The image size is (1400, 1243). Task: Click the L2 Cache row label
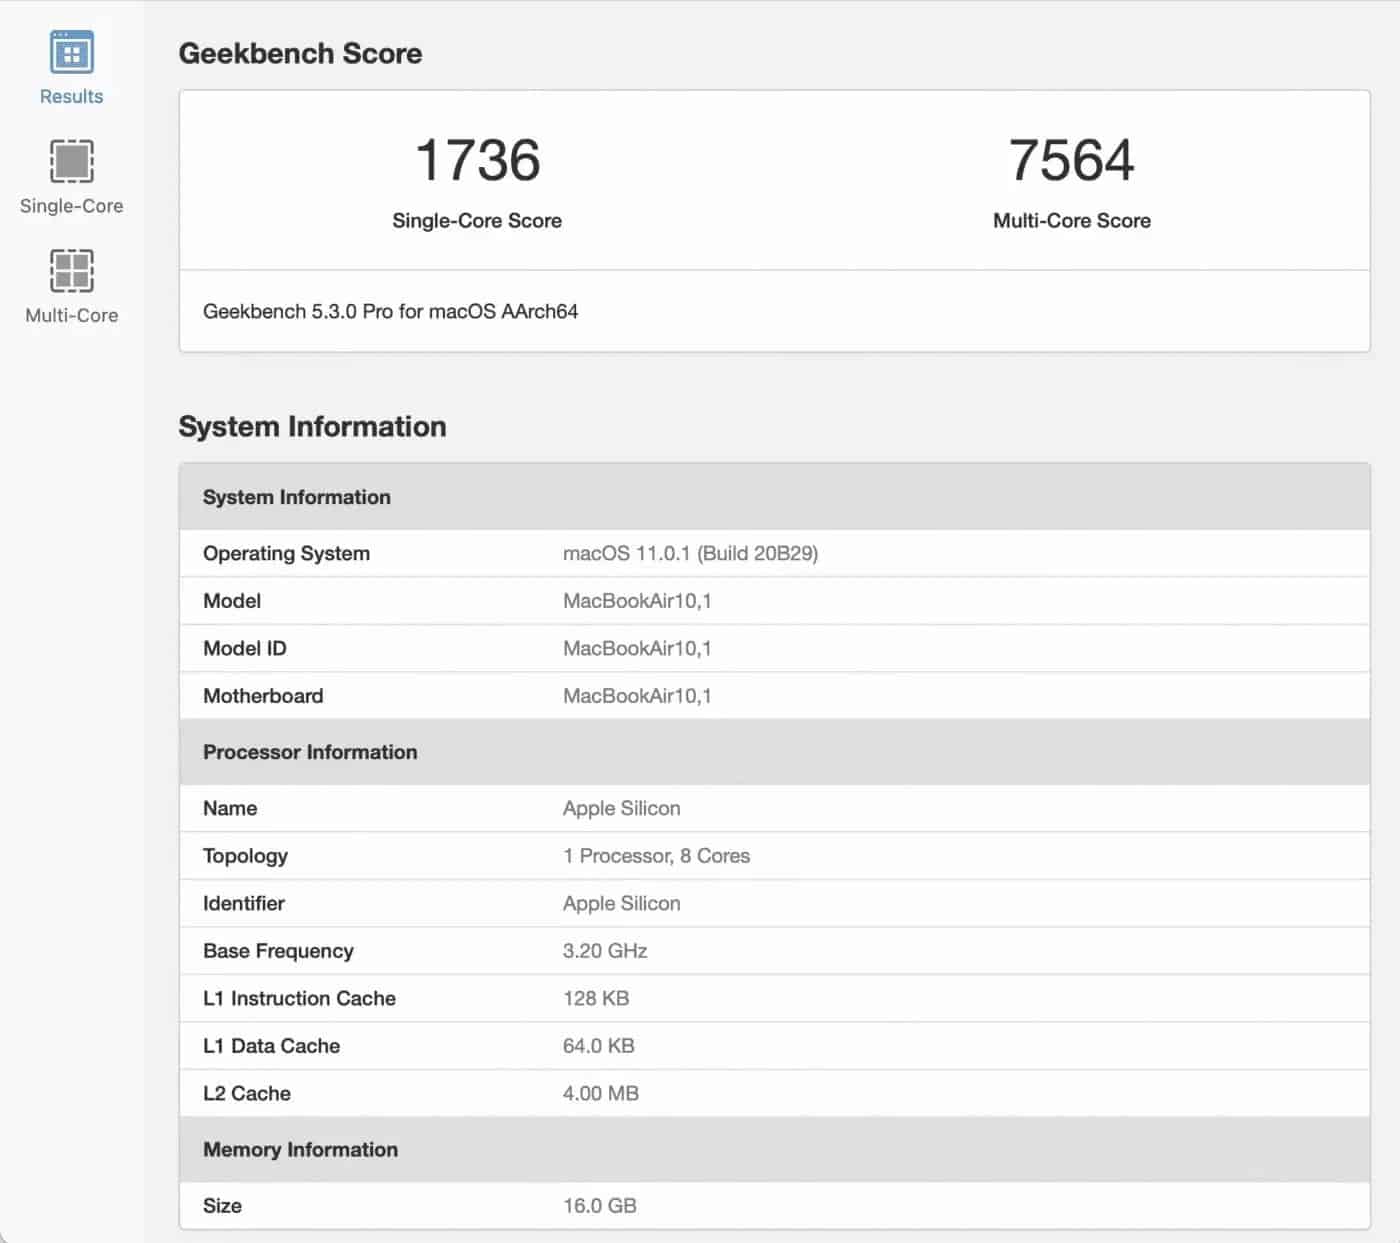point(246,1093)
